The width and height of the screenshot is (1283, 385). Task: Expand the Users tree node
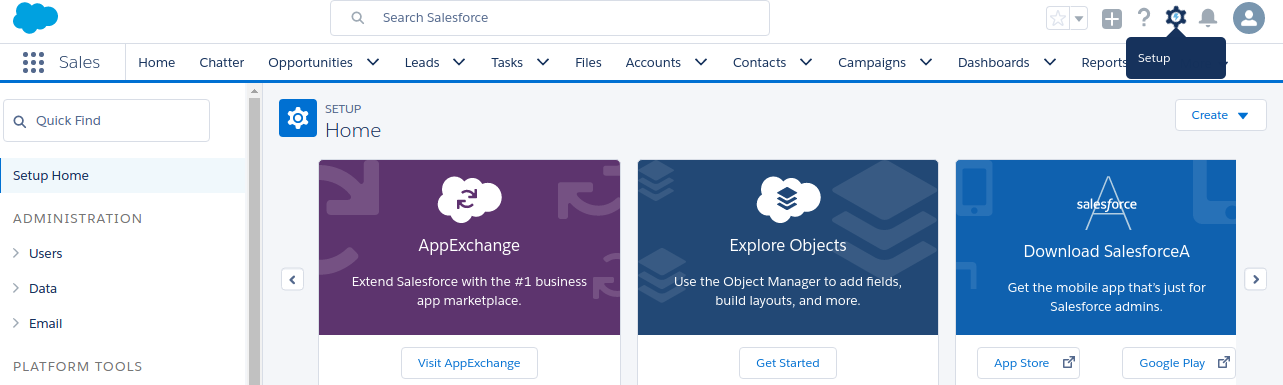tap(16, 254)
